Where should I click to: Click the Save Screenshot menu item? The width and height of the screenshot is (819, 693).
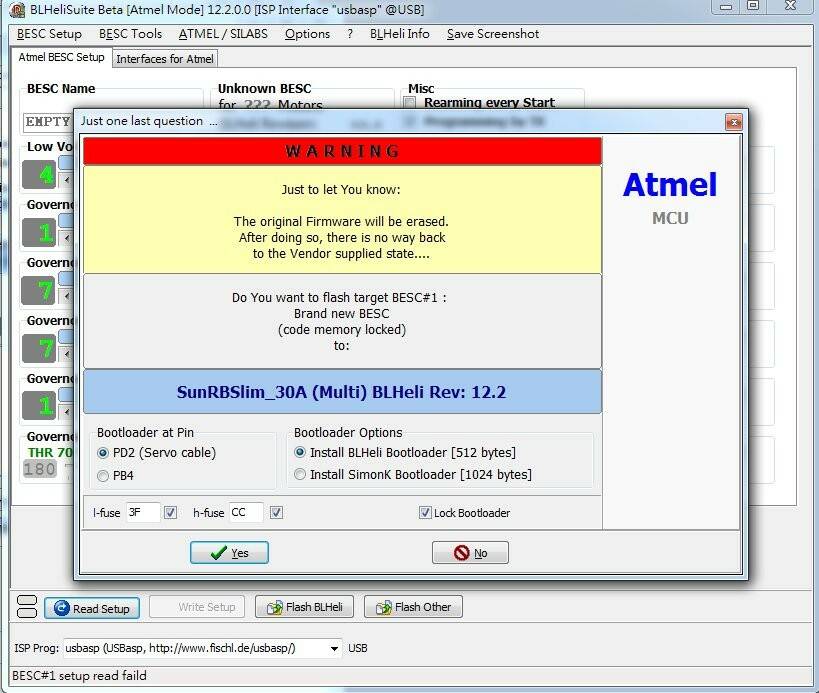pyautogui.click(x=493, y=34)
